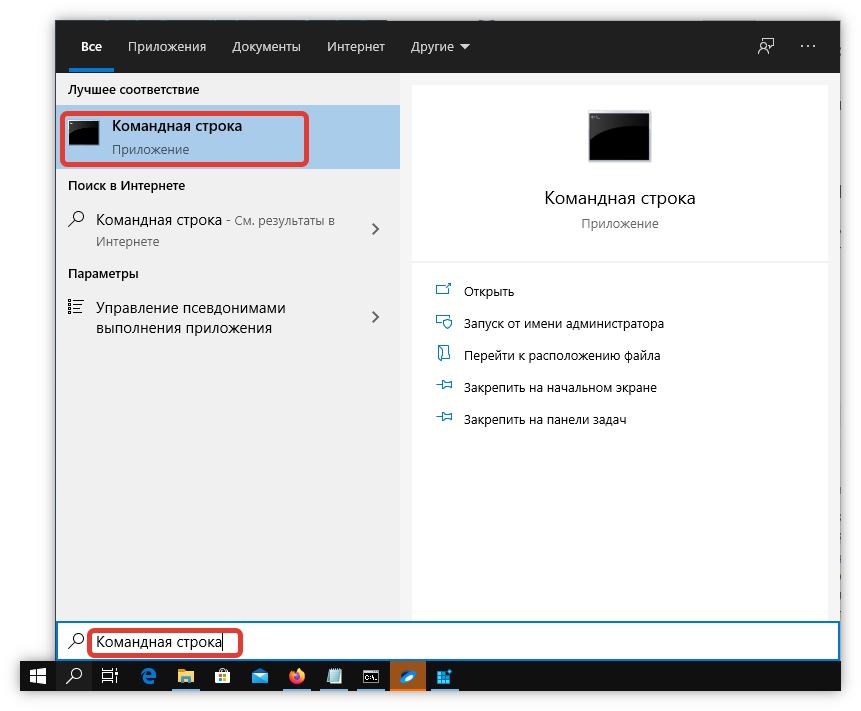Launch Microsoft Edge from the taskbar
The width and height of the screenshot is (861, 711).
coord(148,676)
